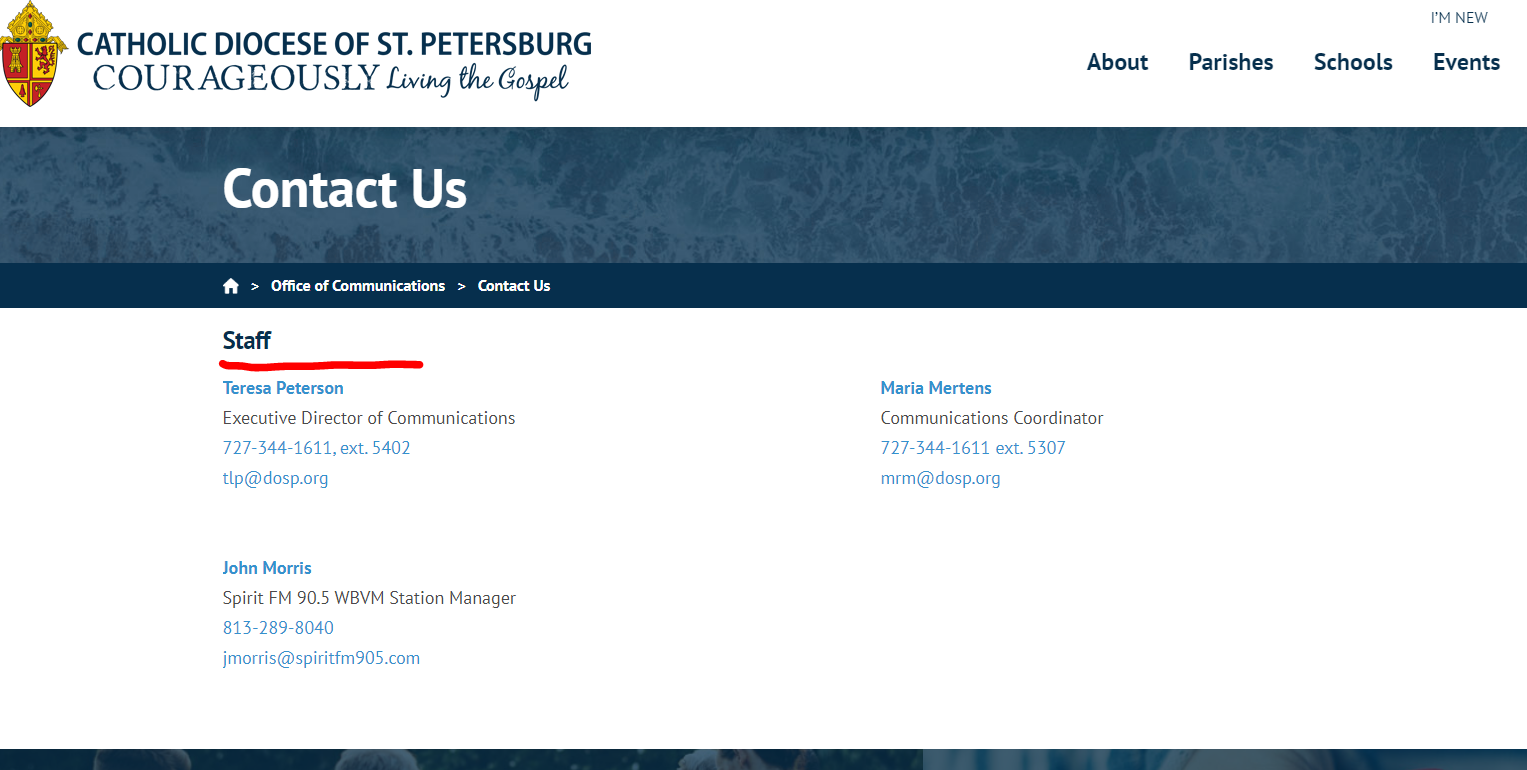Open John Morris' profile link
This screenshot has width=1527, height=770.
[267, 568]
